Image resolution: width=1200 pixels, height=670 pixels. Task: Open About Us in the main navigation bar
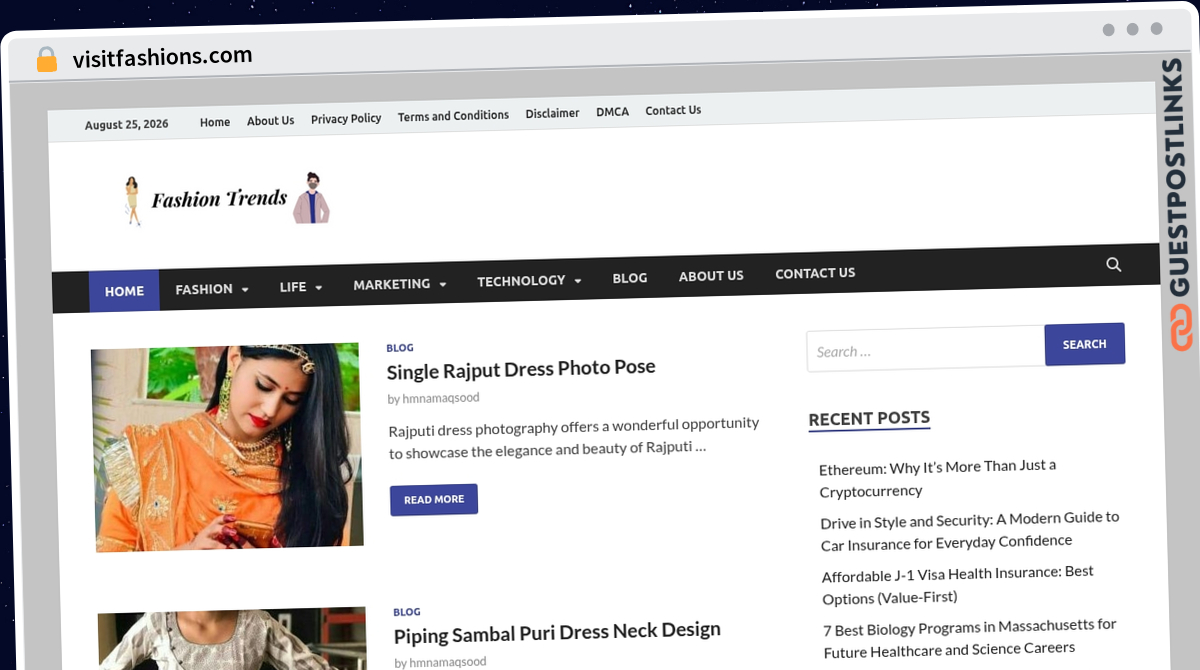tap(711, 276)
